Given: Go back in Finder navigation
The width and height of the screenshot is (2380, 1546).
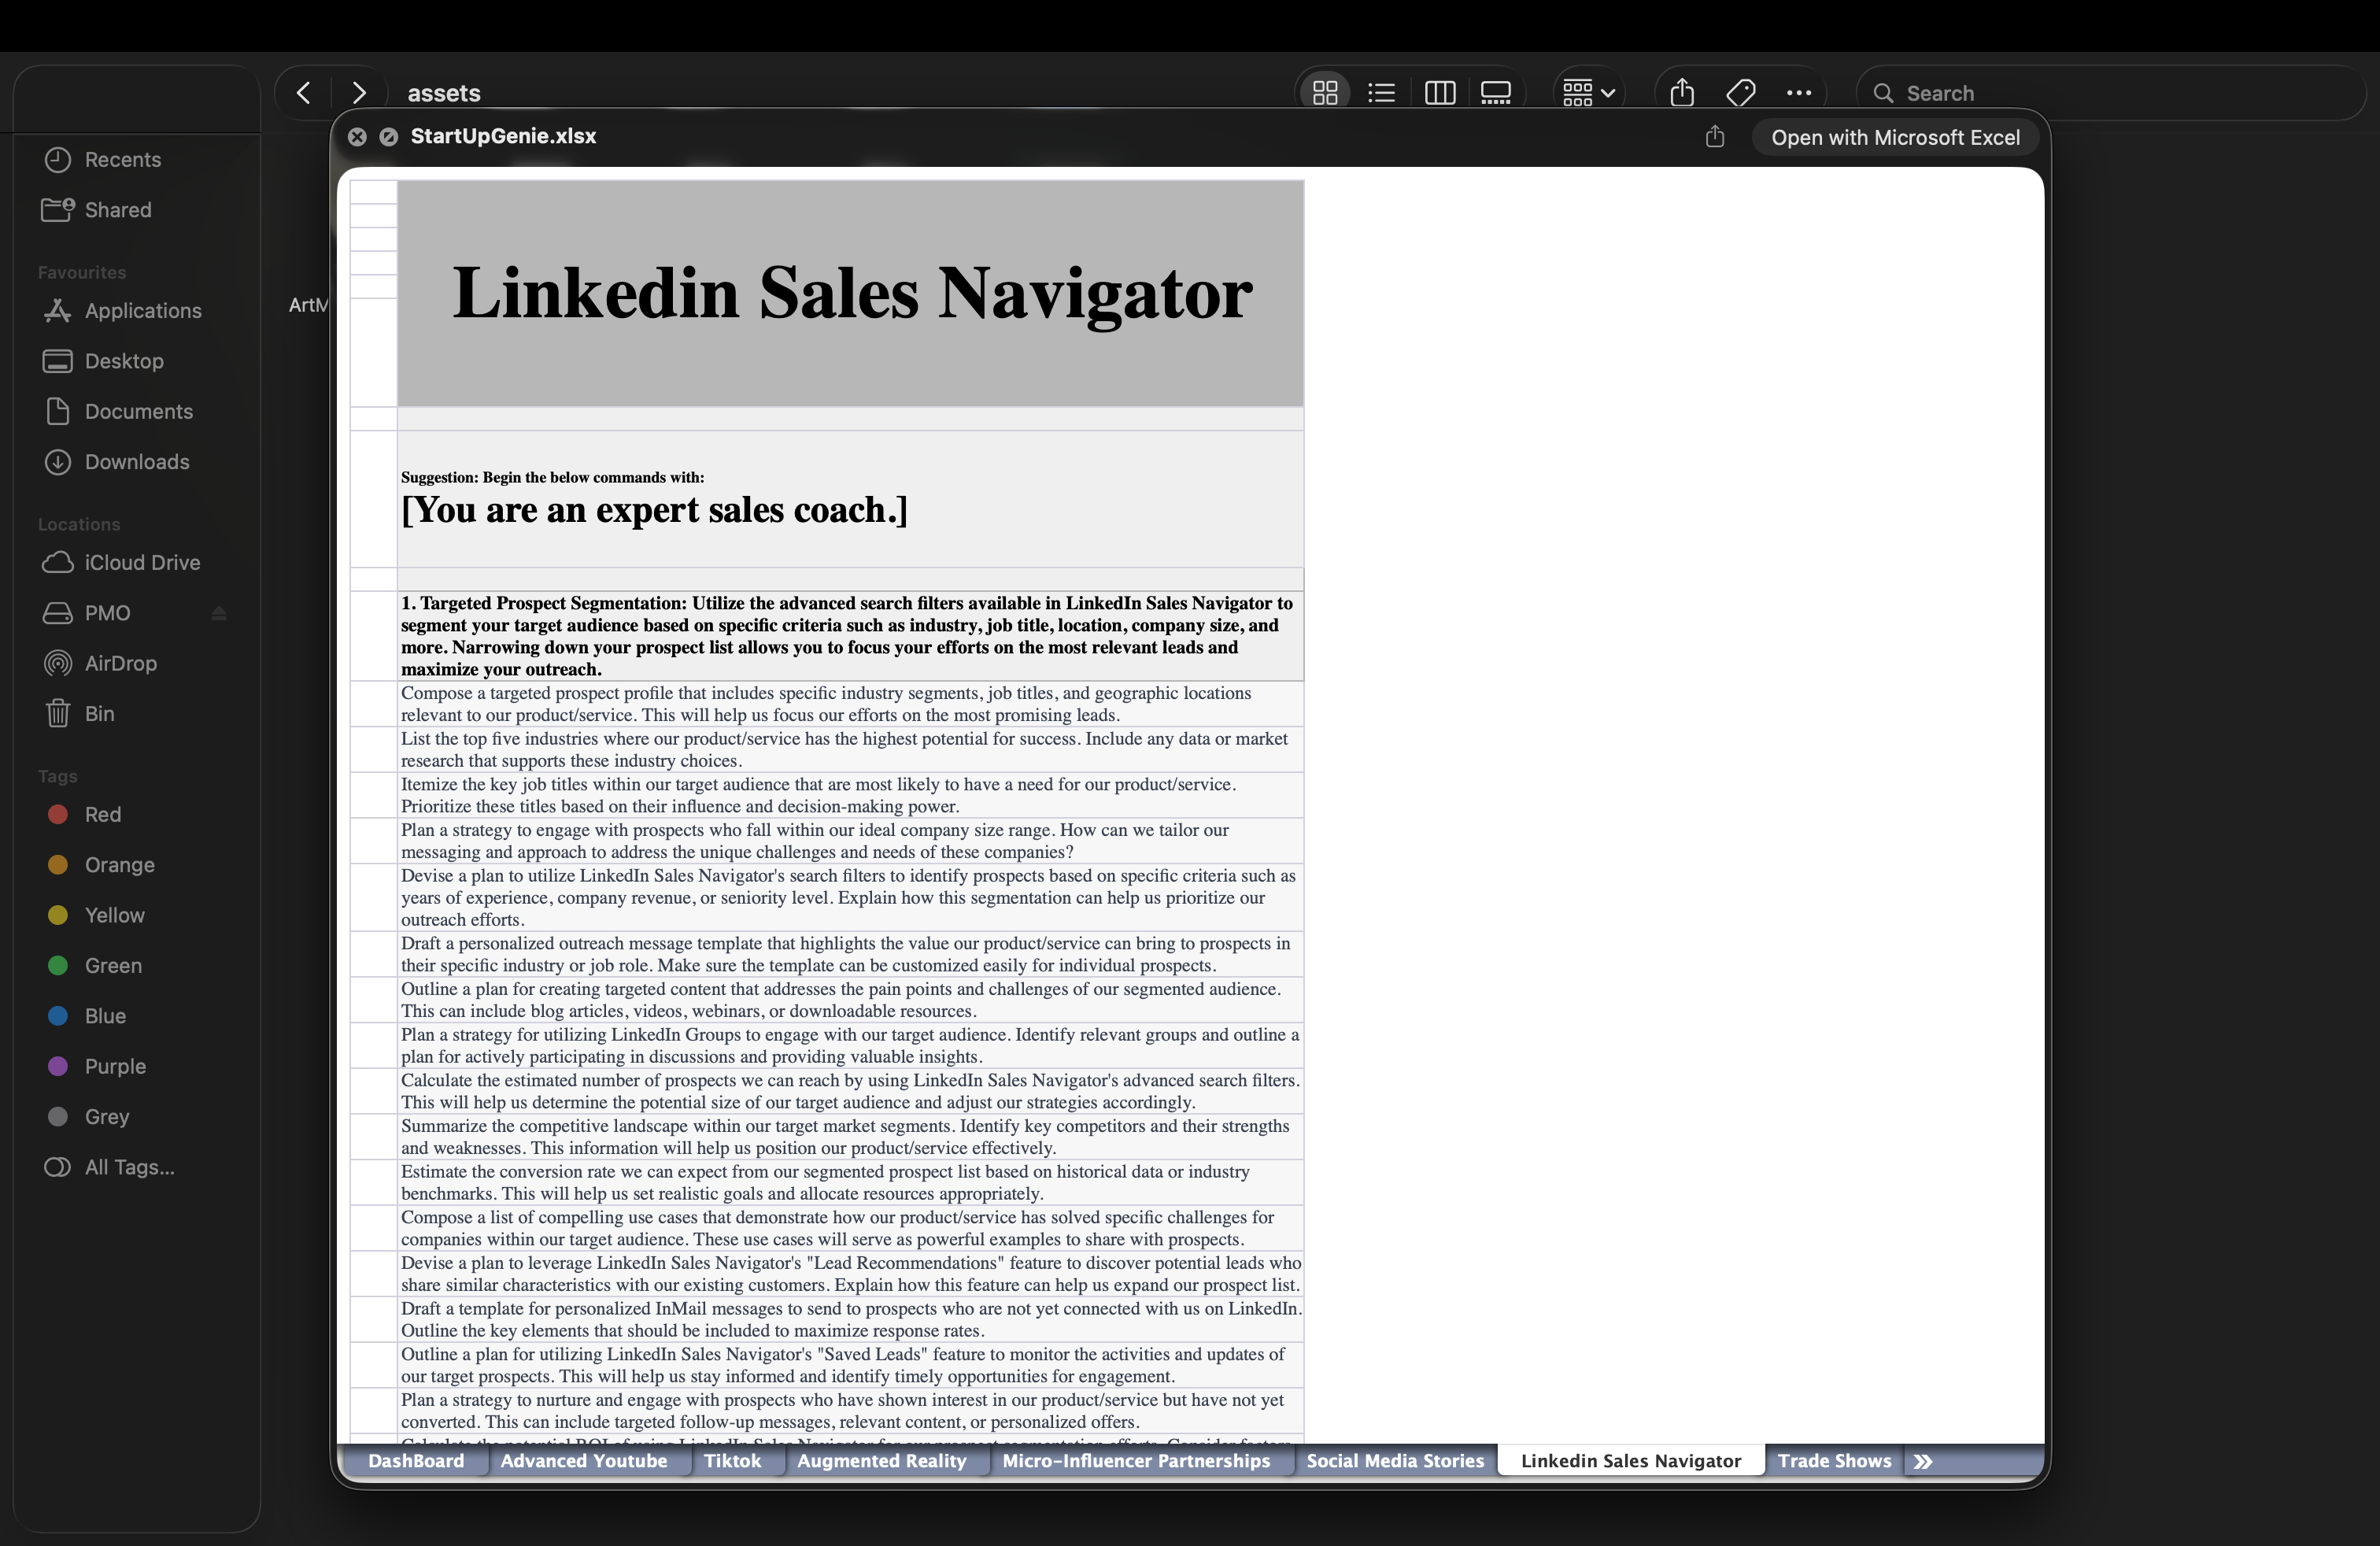Looking at the screenshot, I should (304, 93).
